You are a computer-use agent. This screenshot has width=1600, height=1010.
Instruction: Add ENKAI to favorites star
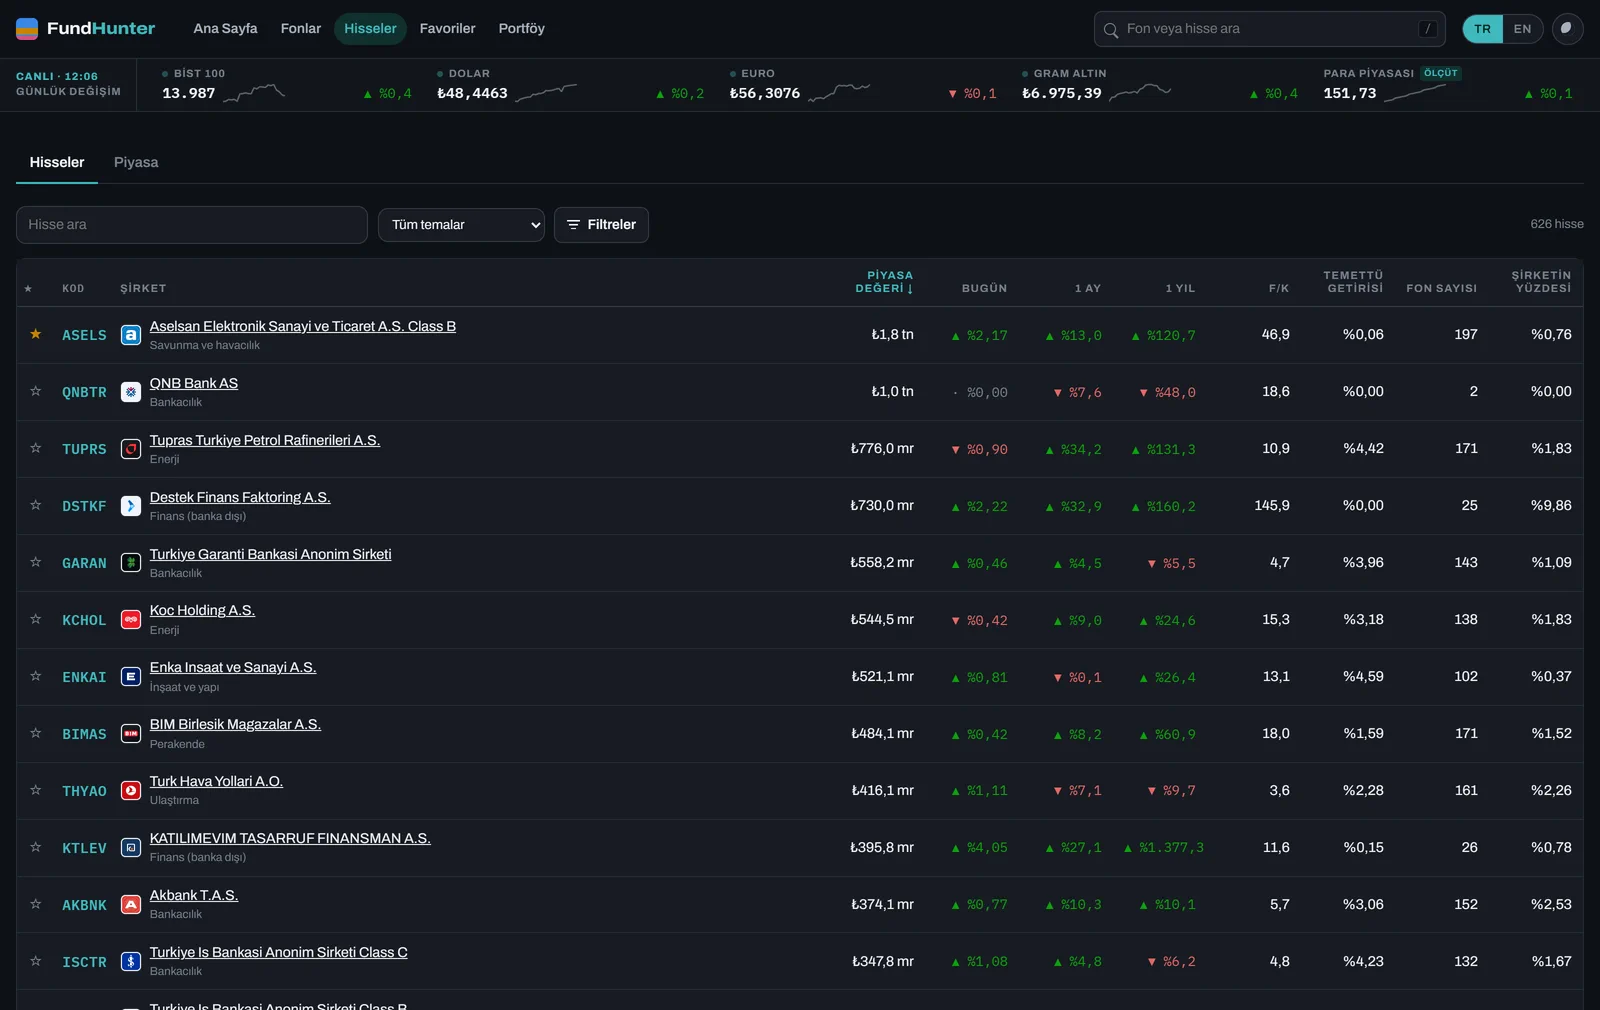tap(36, 676)
